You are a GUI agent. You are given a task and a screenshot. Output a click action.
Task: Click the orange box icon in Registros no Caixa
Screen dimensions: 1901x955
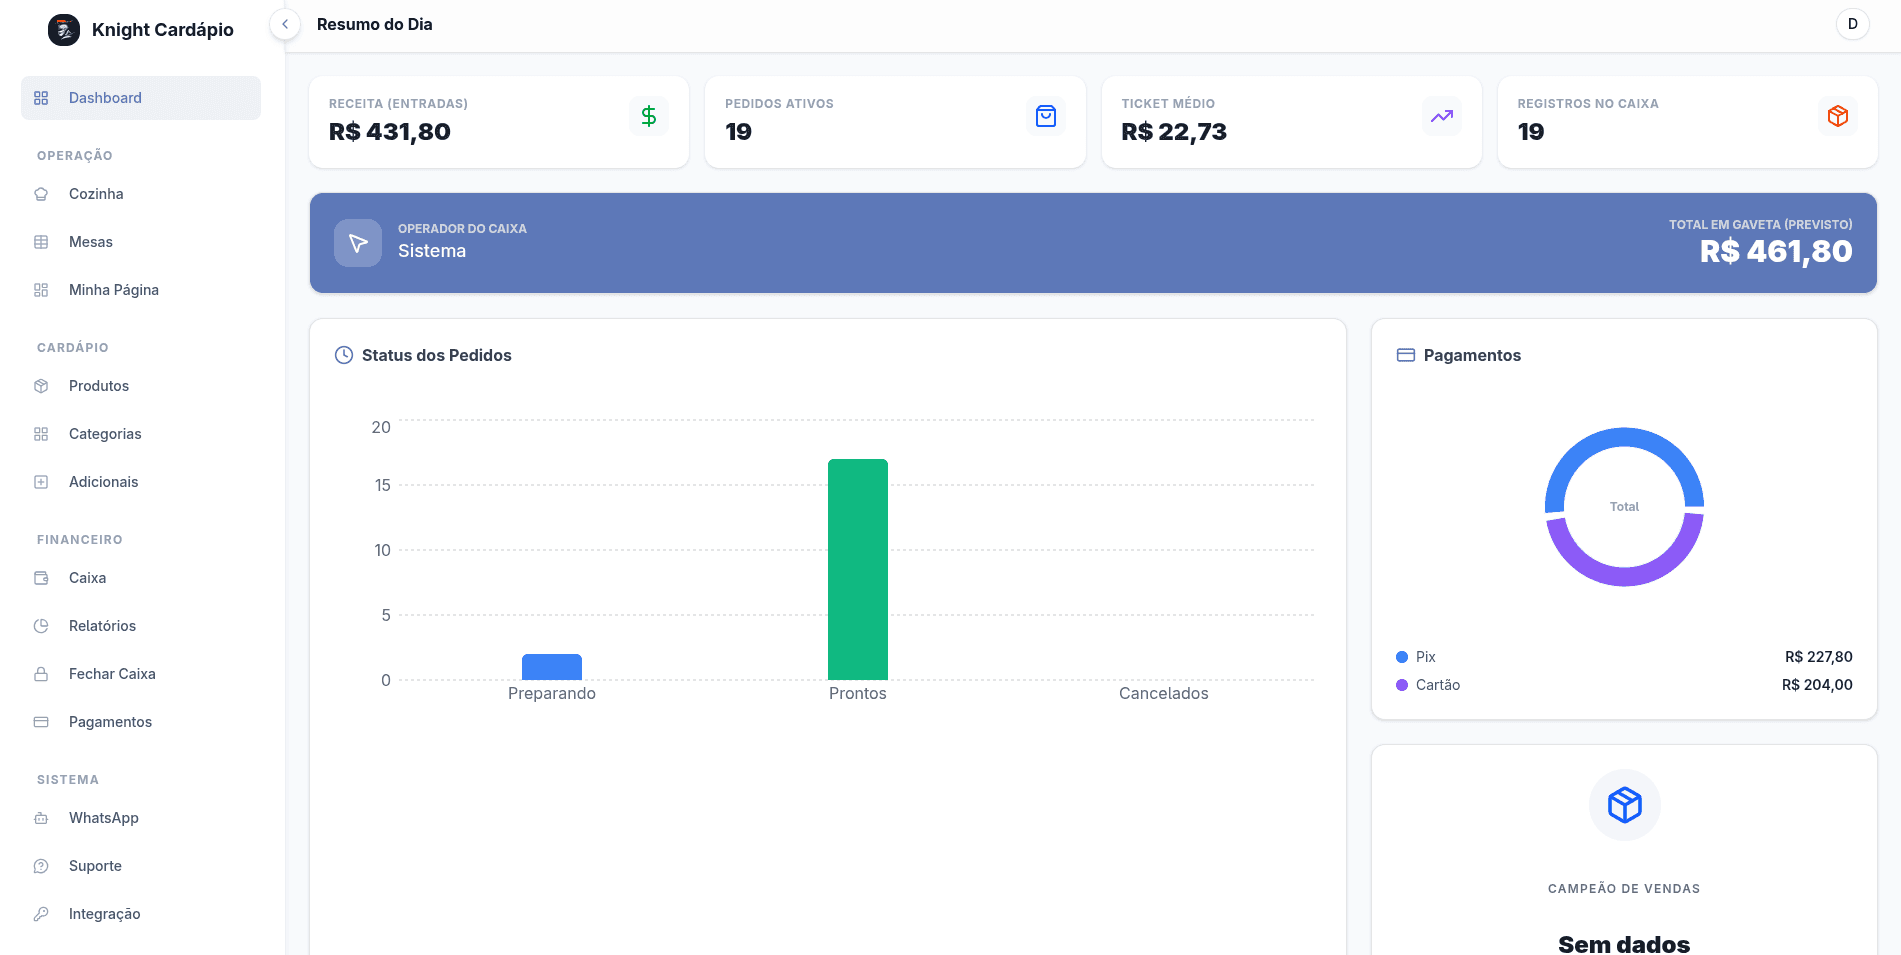[1837, 117]
